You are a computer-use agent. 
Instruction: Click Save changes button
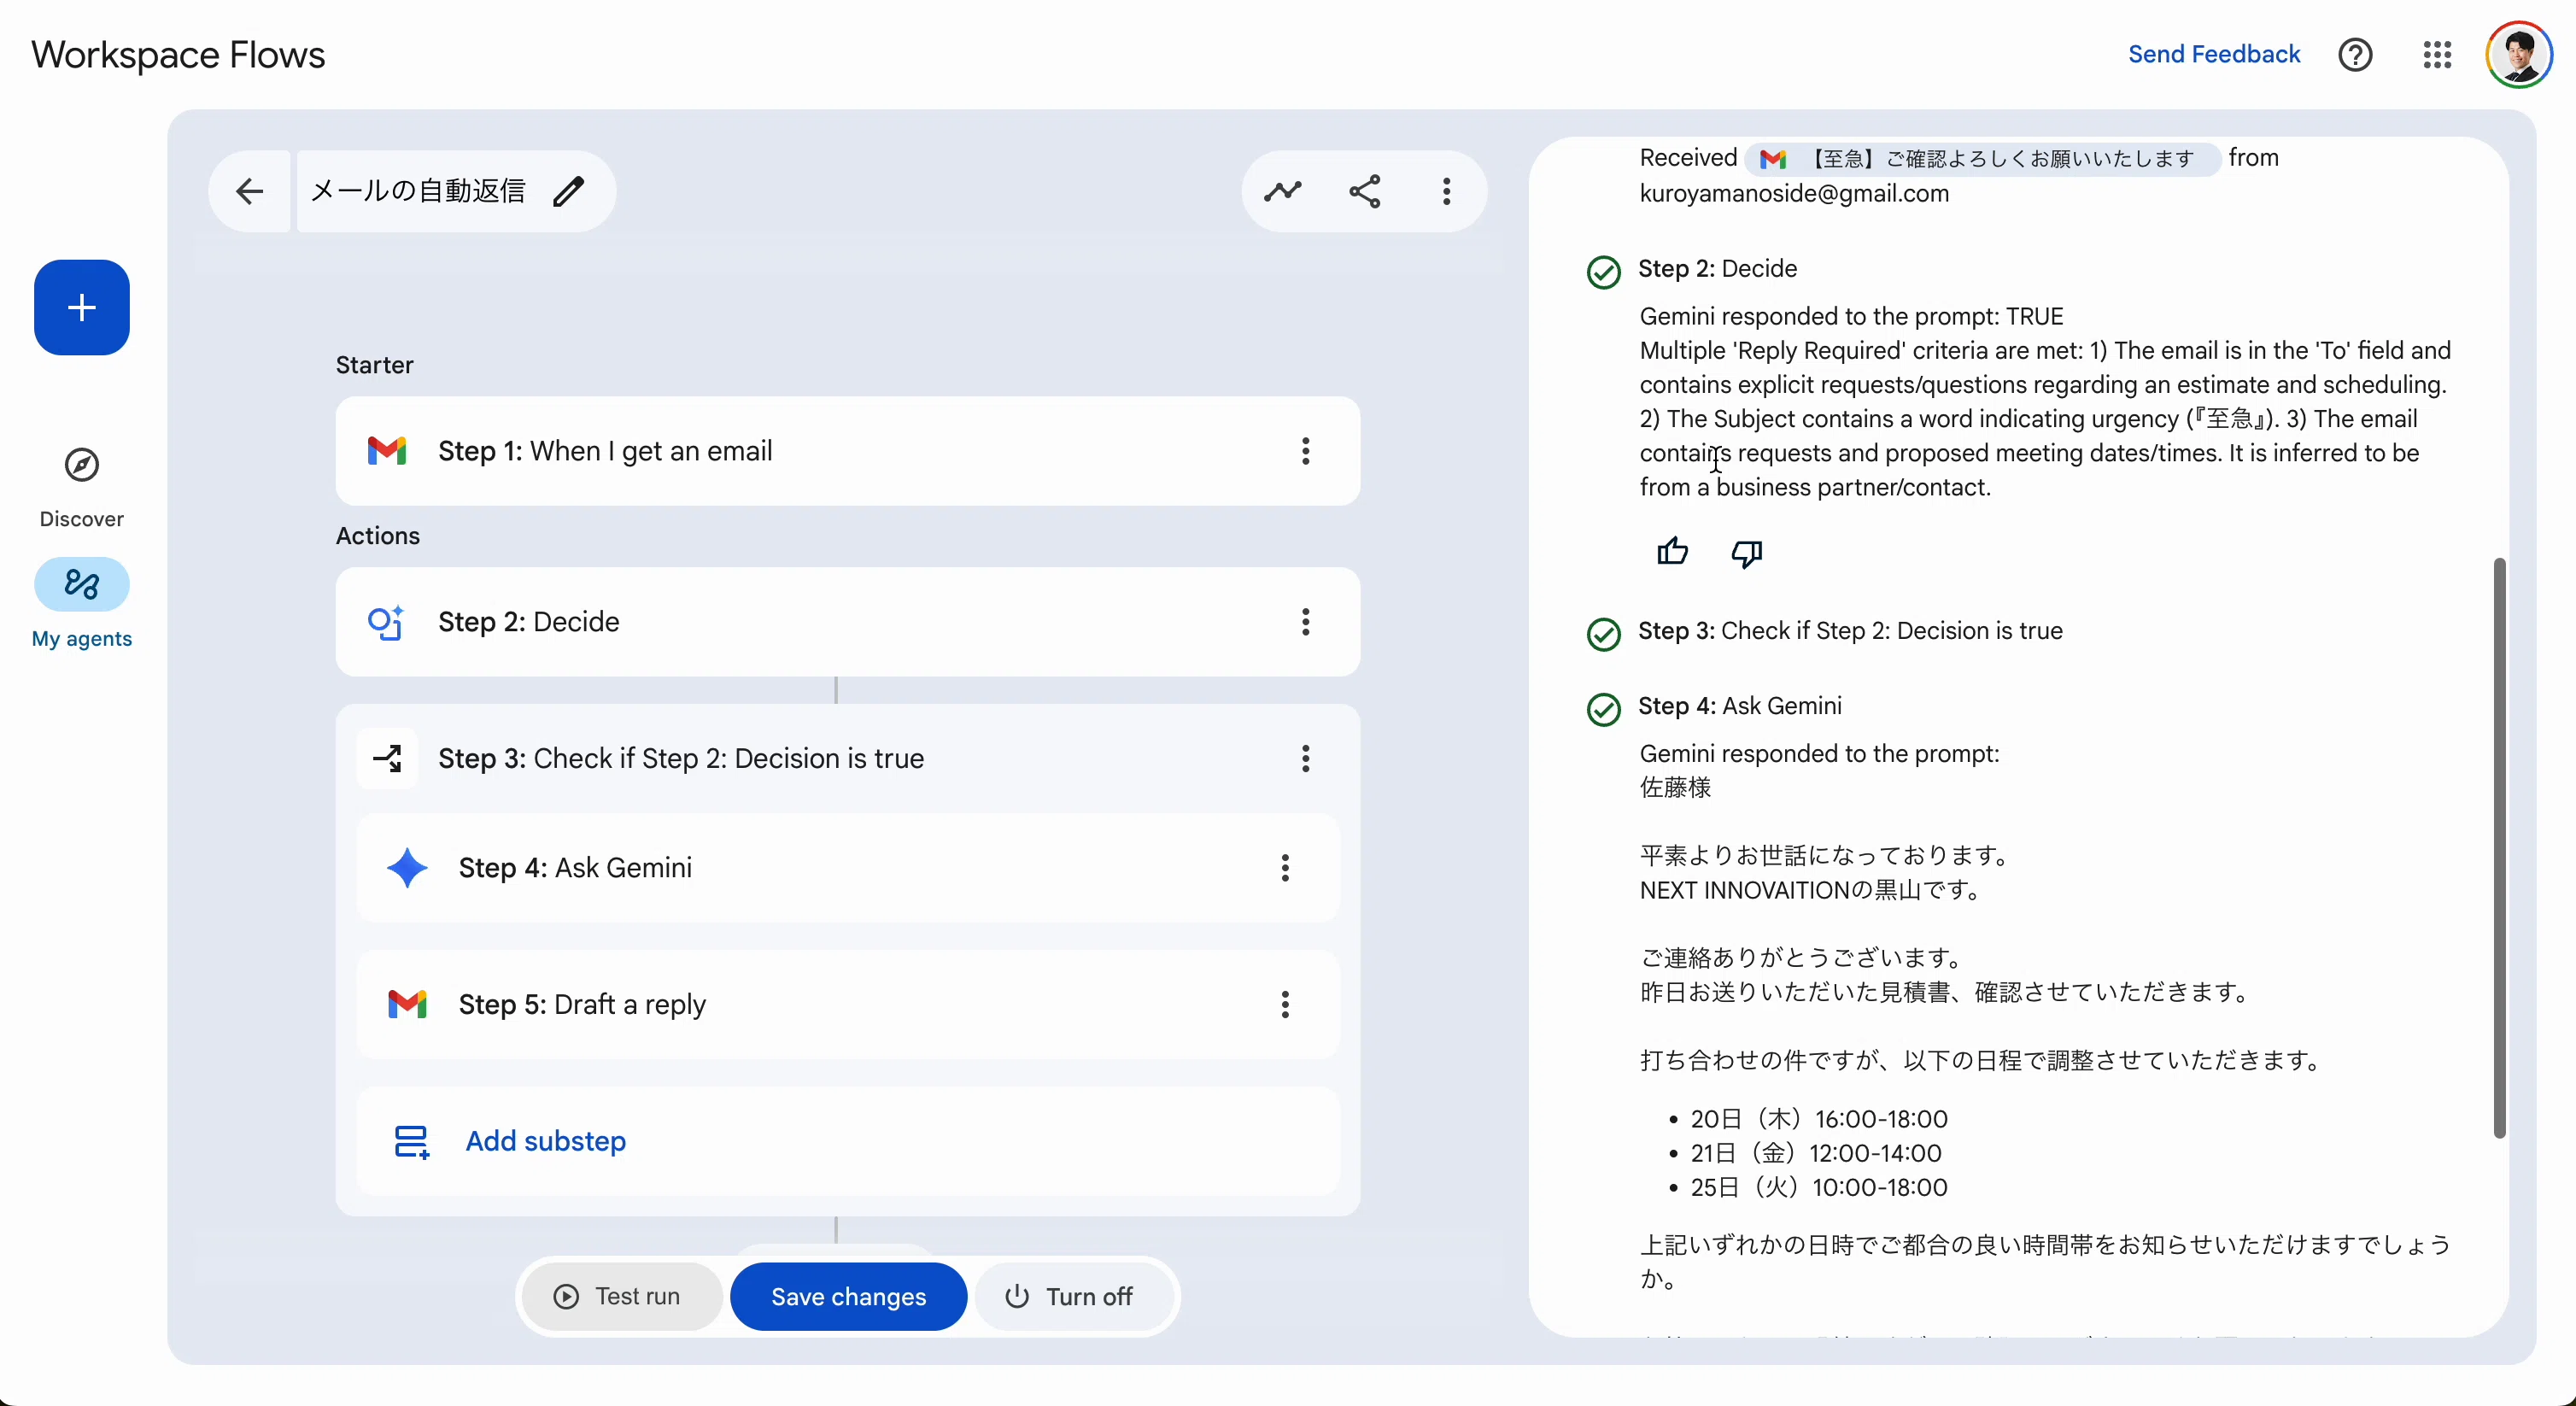(x=848, y=1297)
